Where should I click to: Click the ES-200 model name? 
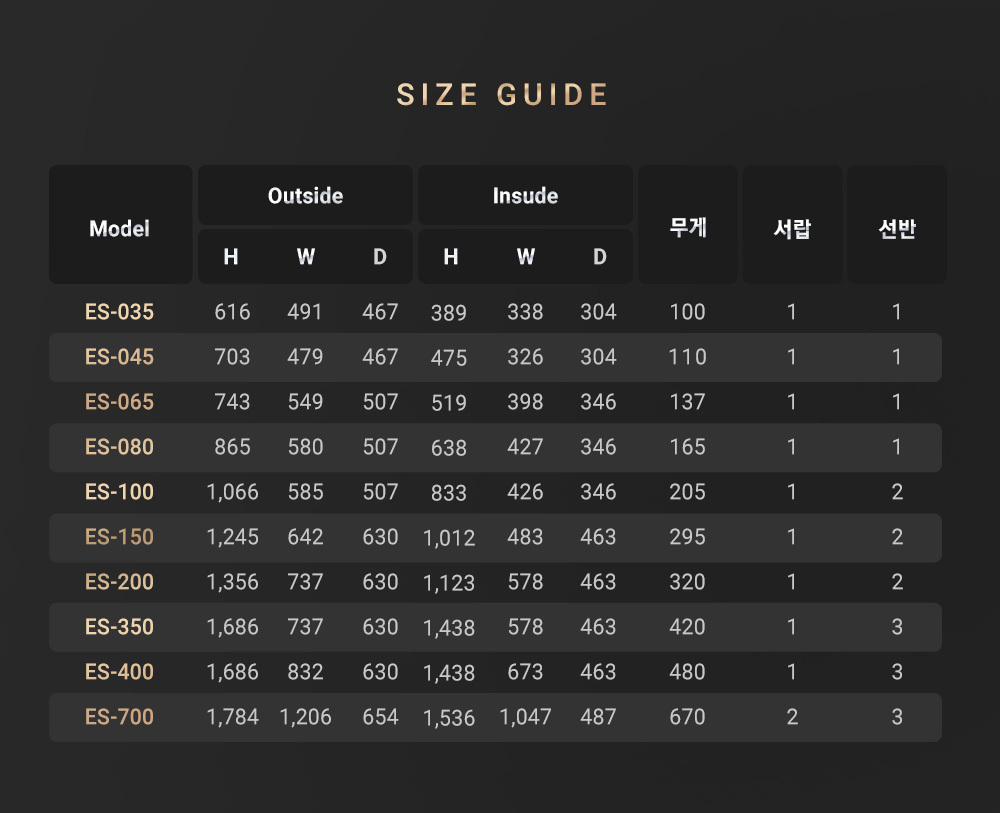tap(120, 582)
